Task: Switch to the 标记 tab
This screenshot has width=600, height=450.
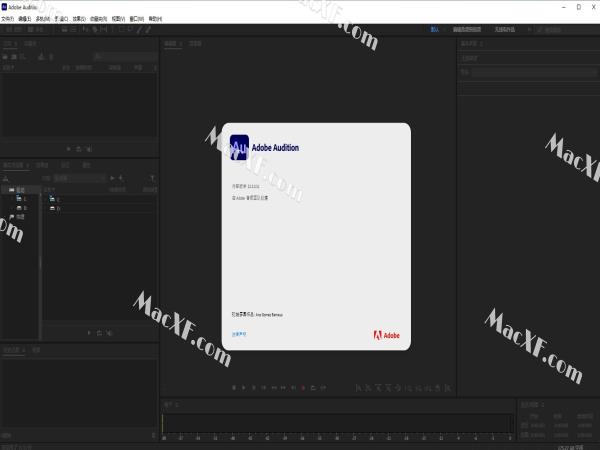Action: click(65, 165)
